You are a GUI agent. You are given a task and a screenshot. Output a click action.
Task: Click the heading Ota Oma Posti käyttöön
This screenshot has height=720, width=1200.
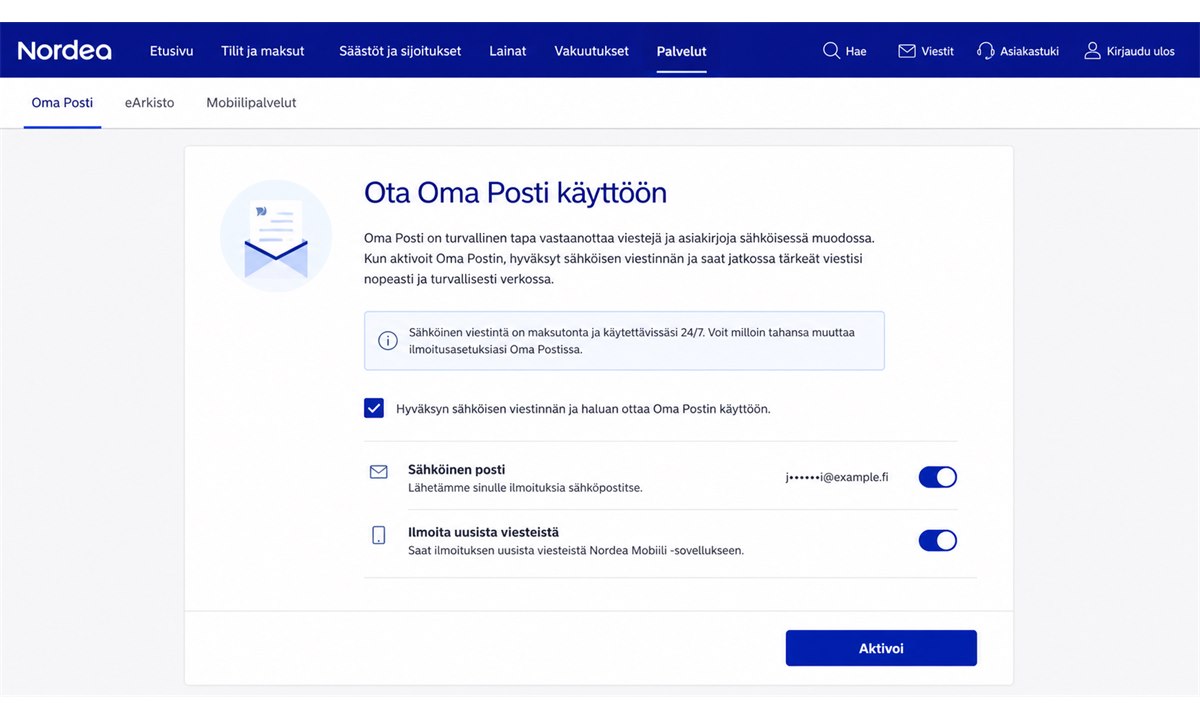pyautogui.click(x=515, y=192)
